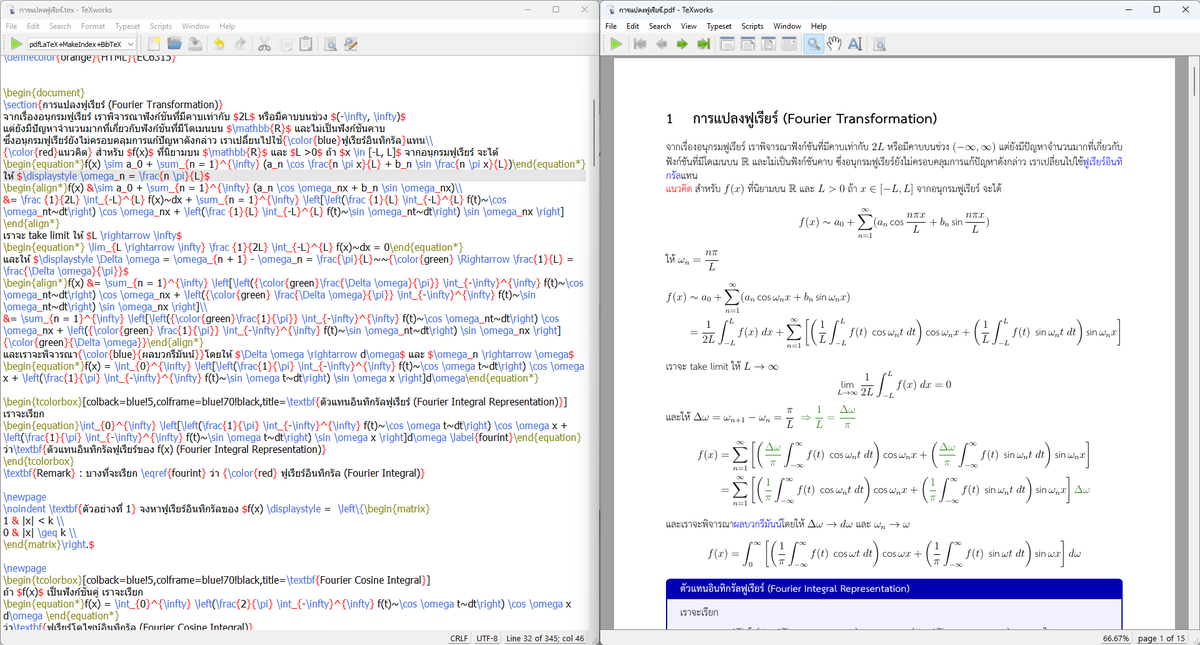Go to previous page in the PDF viewer

tap(662, 44)
